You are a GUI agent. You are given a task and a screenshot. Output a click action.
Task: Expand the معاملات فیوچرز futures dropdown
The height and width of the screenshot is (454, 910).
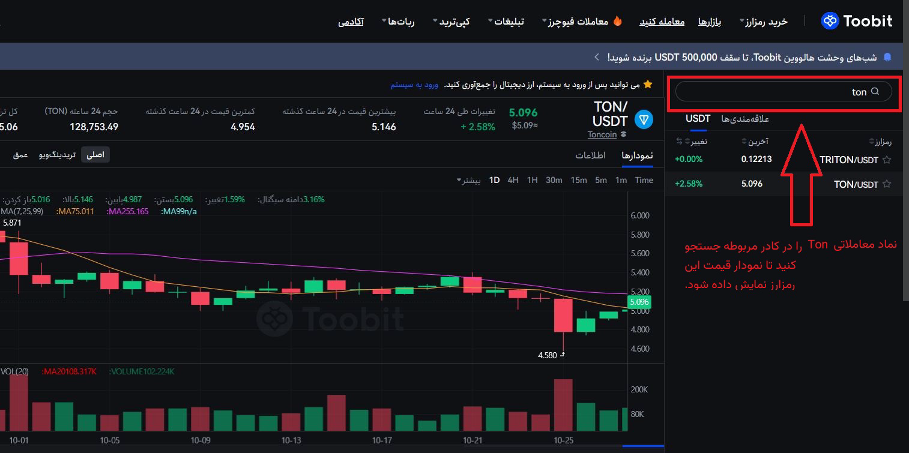pos(575,21)
